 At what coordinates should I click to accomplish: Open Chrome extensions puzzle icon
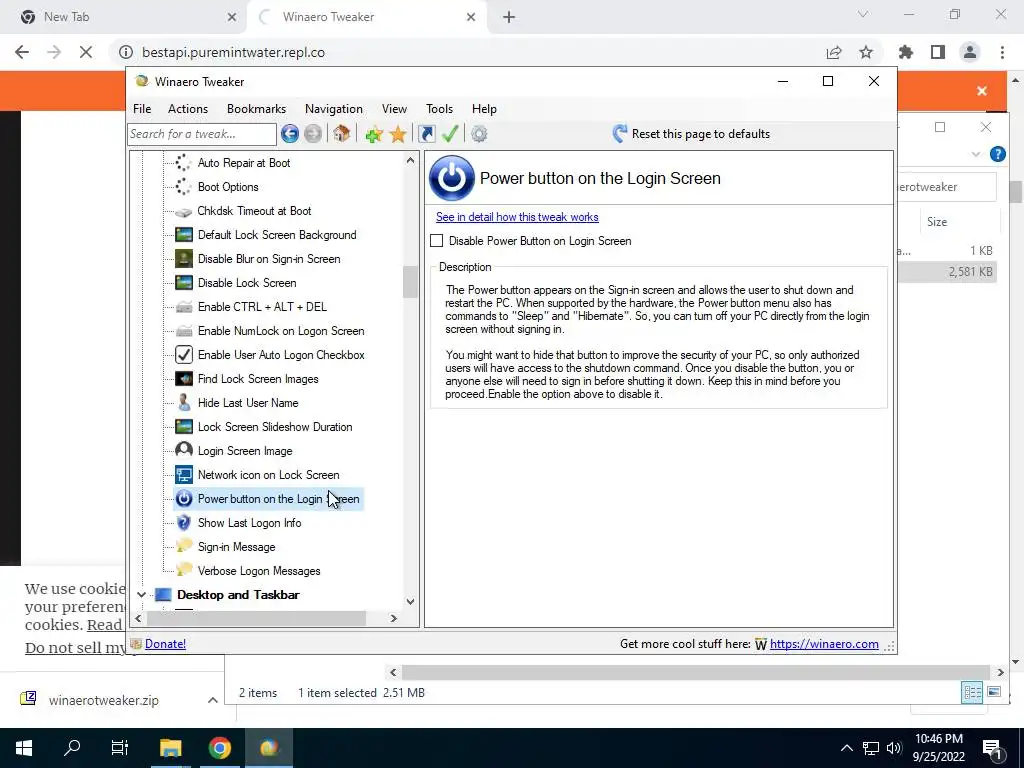click(x=906, y=52)
